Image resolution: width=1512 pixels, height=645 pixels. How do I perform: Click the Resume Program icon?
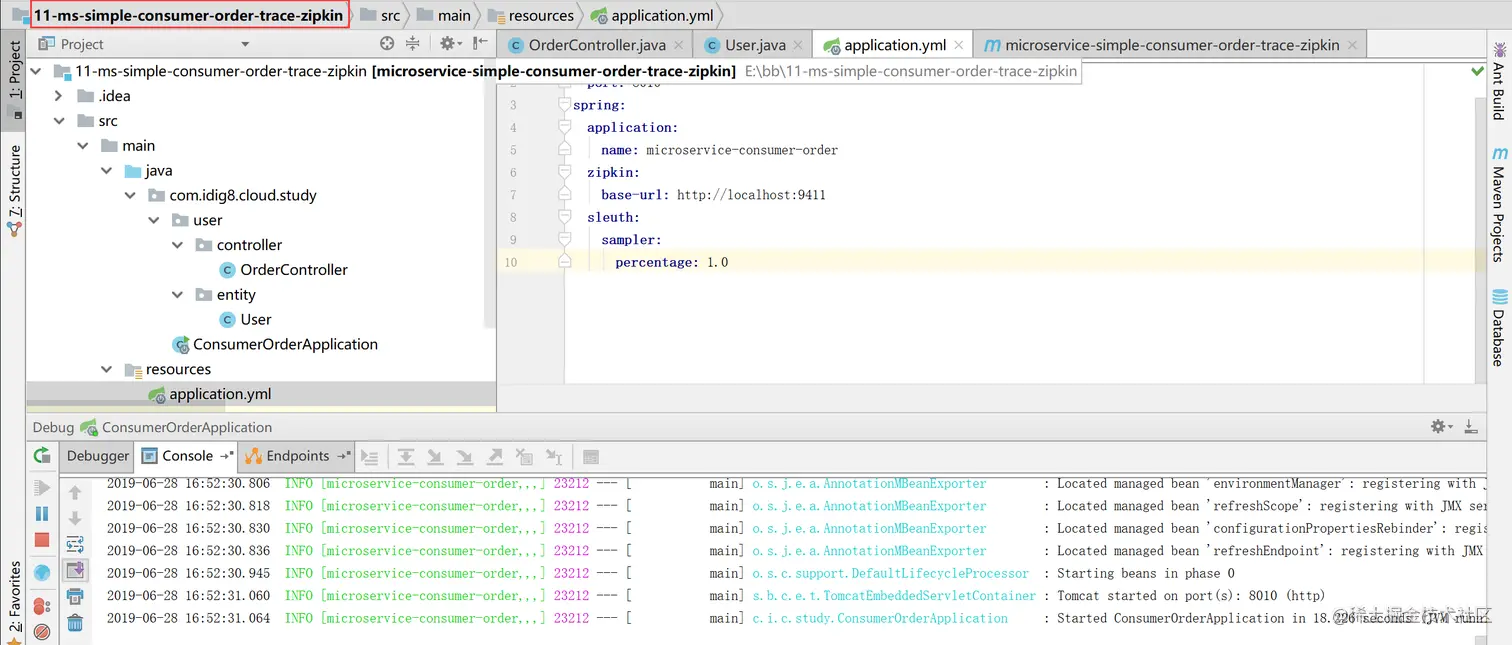[x=42, y=488]
